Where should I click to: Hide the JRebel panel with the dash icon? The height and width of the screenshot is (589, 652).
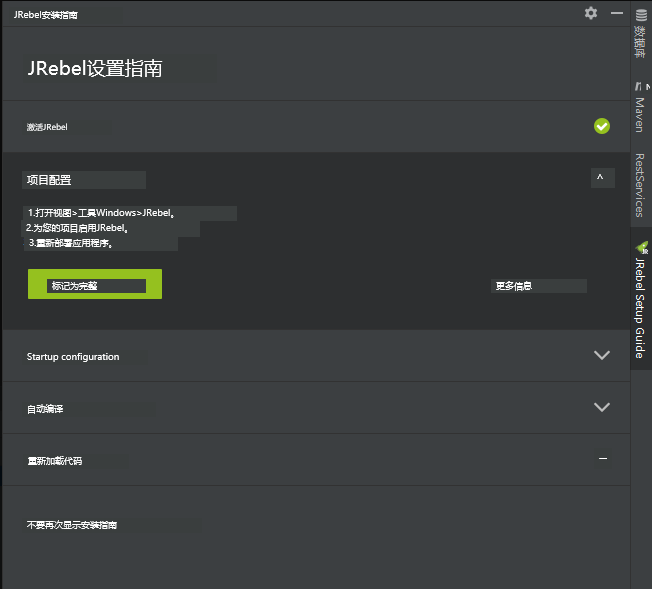617,13
